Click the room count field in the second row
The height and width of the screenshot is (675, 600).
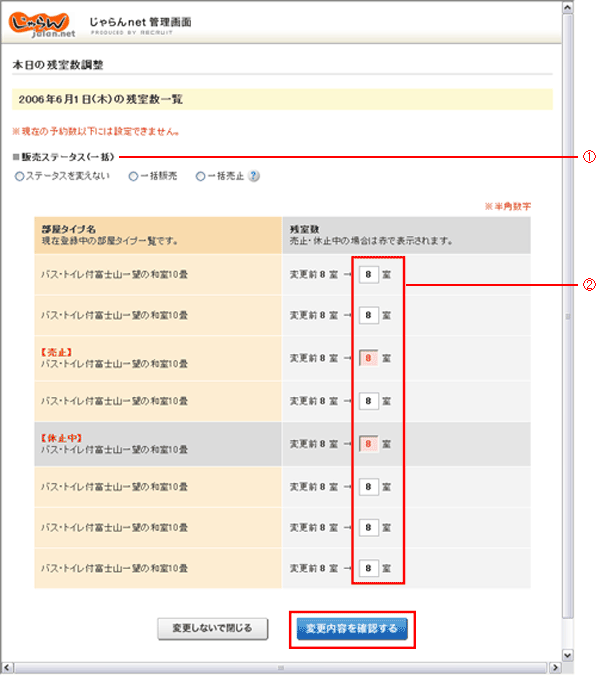point(369,315)
